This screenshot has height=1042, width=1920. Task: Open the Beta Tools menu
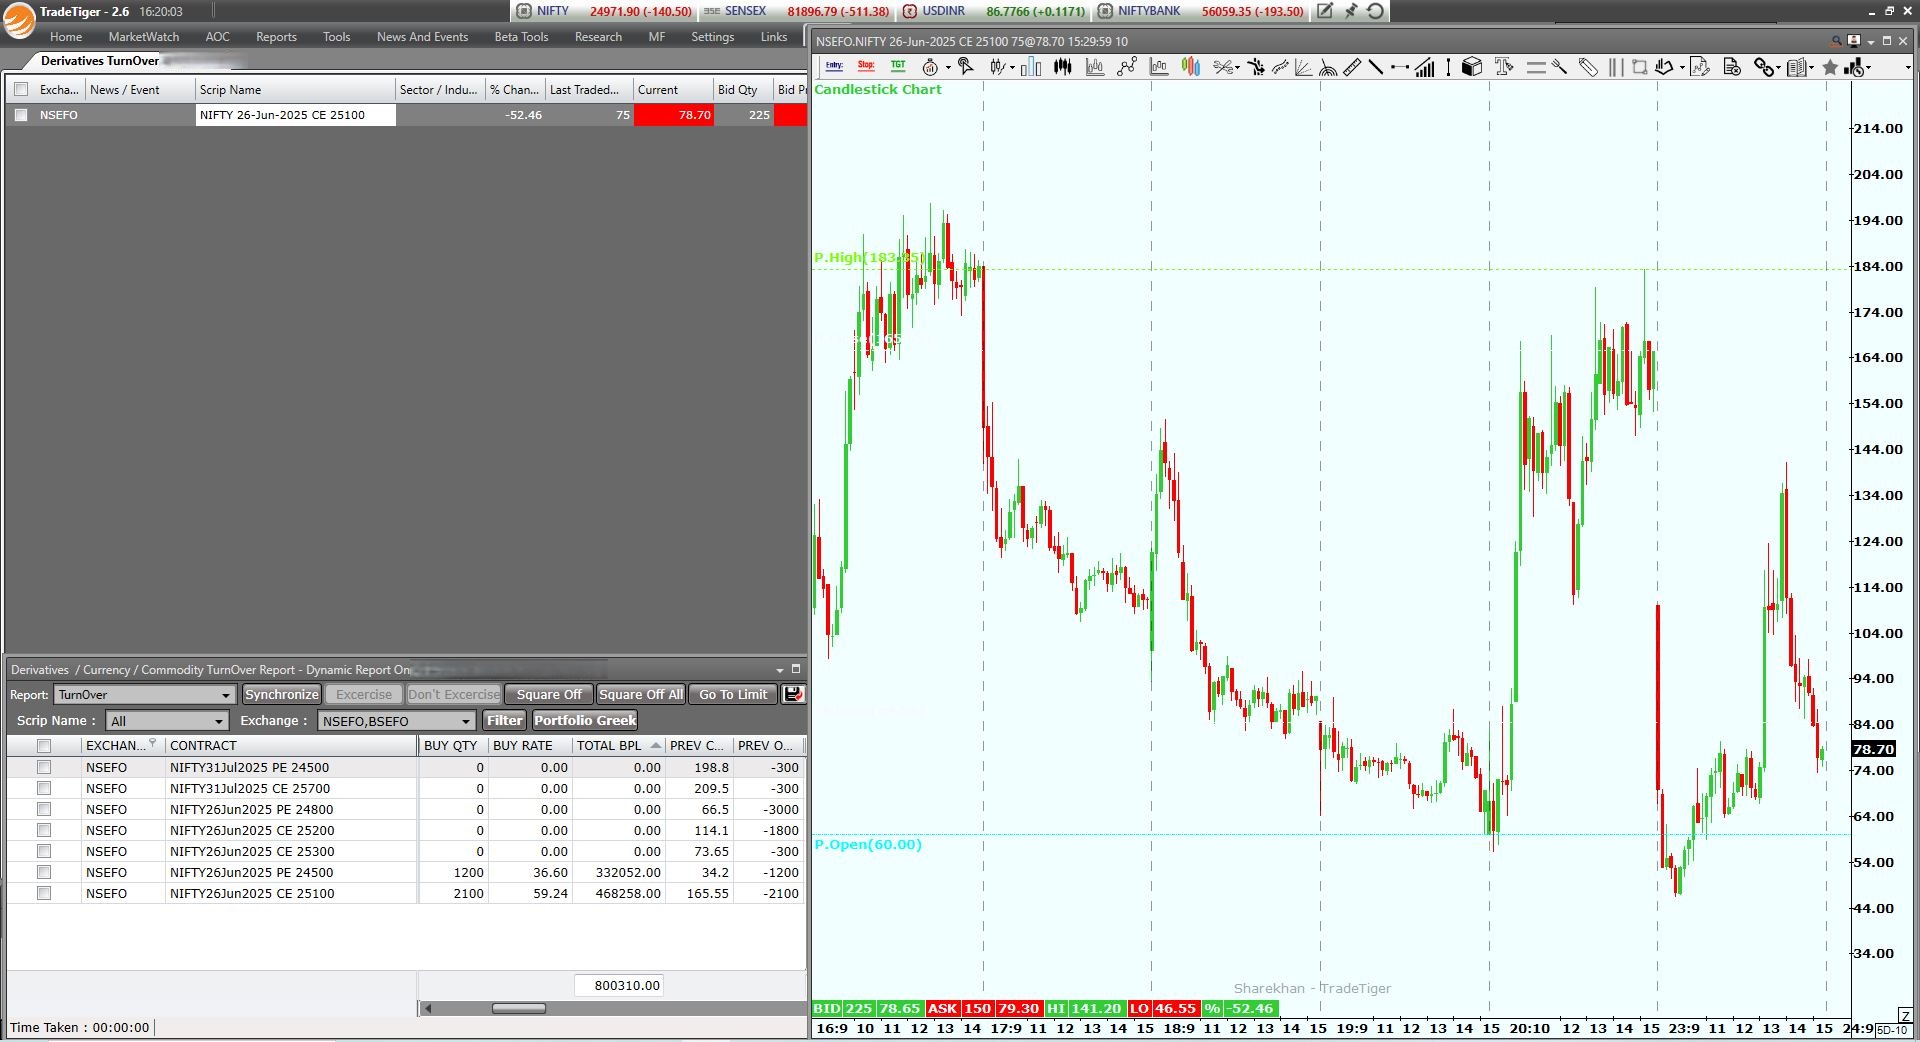pyautogui.click(x=521, y=37)
